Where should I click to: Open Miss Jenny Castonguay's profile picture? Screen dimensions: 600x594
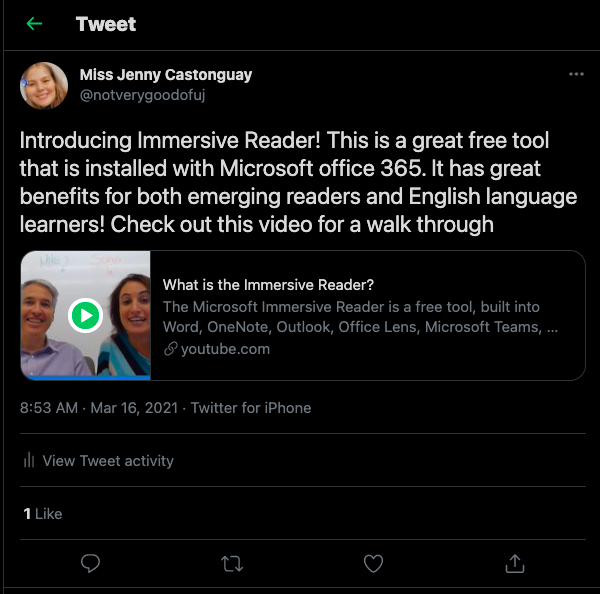pyautogui.click(x=44, y=86)
